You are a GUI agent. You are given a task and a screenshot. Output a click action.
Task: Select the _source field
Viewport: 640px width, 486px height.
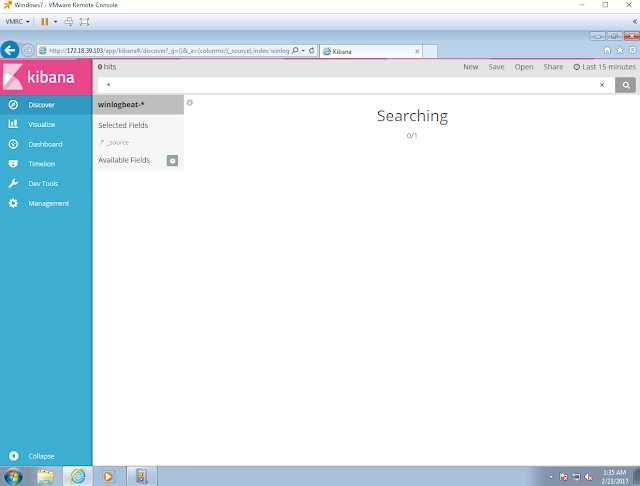pyautogui.click(x=118, y=142)
